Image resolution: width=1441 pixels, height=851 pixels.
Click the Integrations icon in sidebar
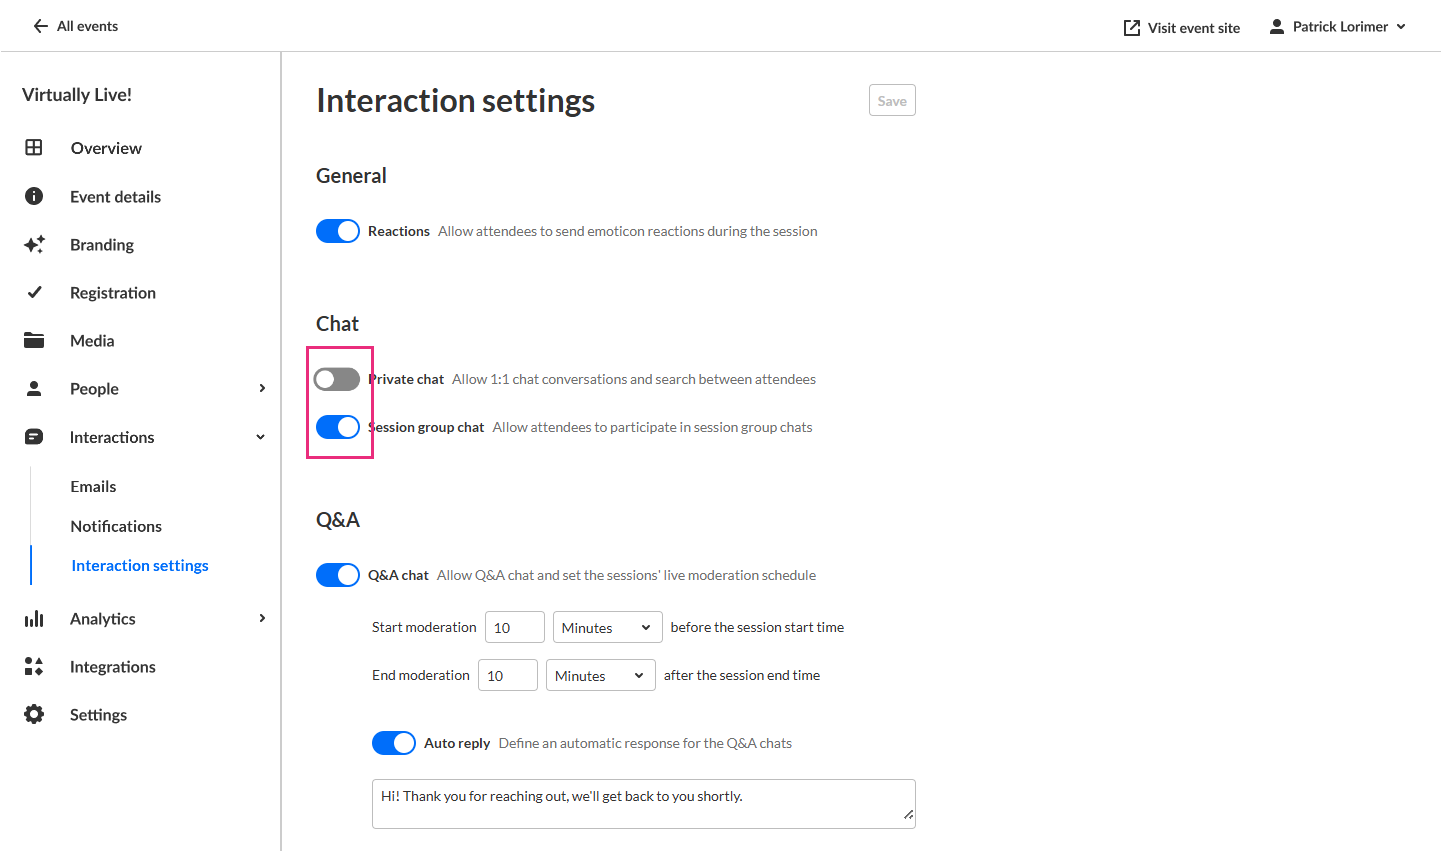pyautogui.click(x=34, y=666)
